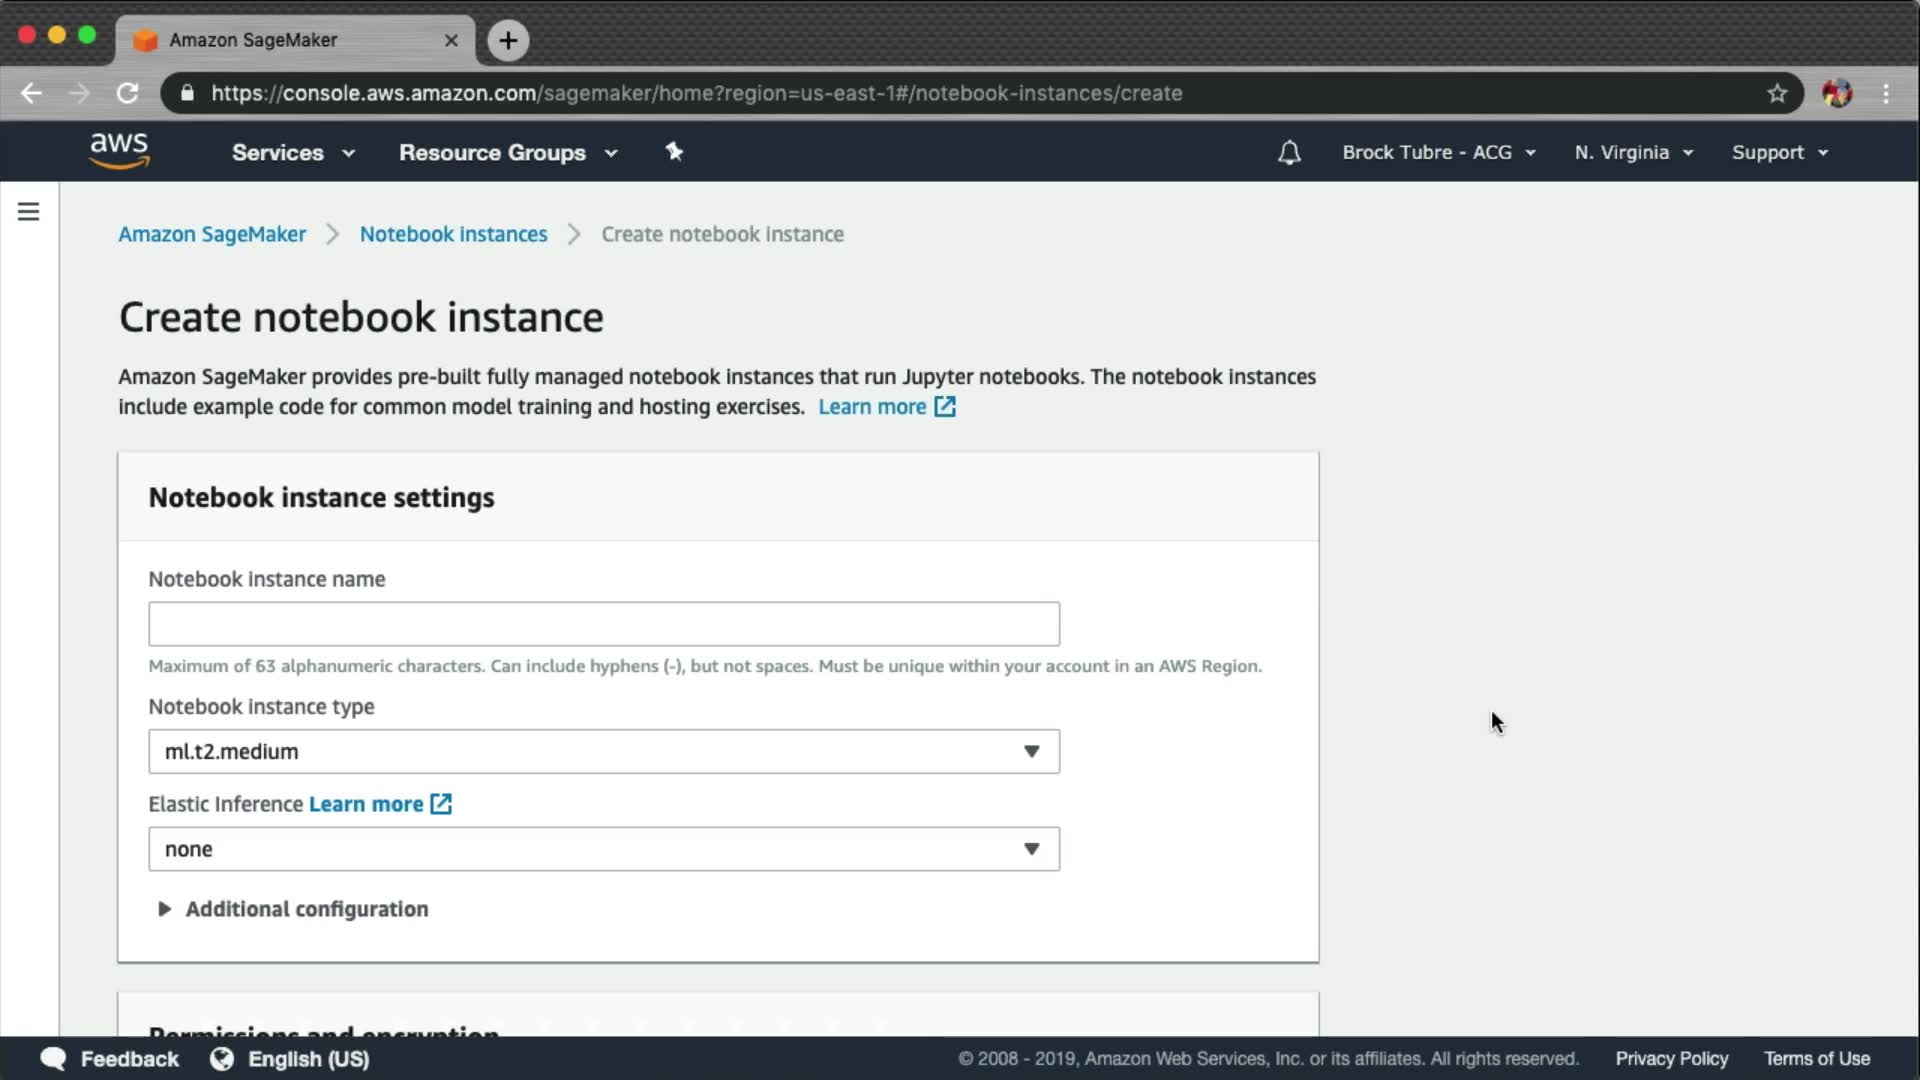This screenshot has width=1920, height=1080.
Task: Open Chrome three-dot menu
Action: click(1886, 93)
